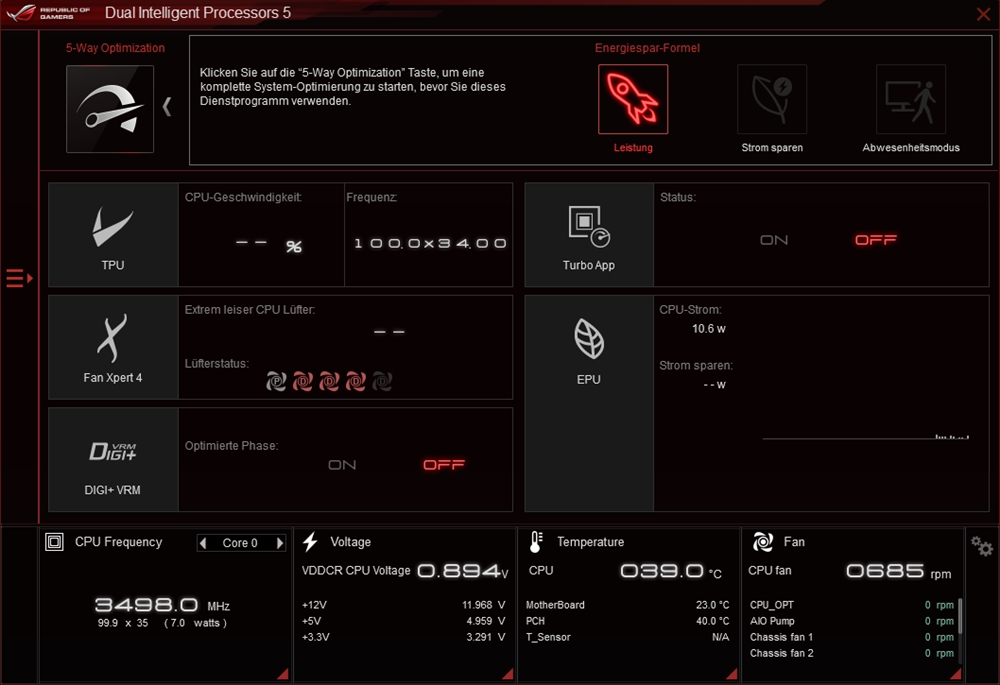
Task: Start the 5-Way Optimization speedometer icon
Action: pos(110,108)
